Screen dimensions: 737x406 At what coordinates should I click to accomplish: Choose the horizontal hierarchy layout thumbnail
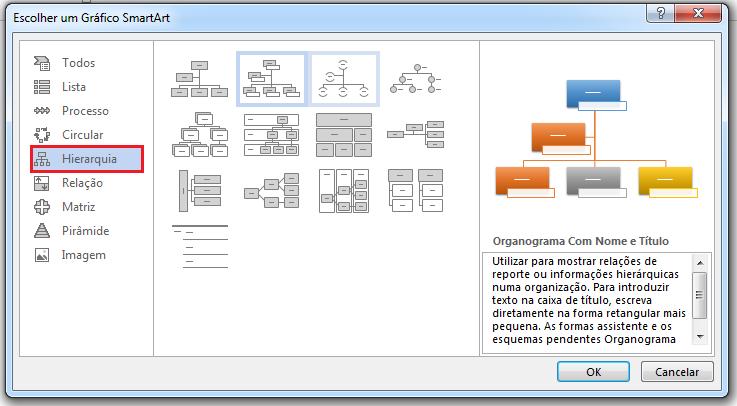click(271, 189)
